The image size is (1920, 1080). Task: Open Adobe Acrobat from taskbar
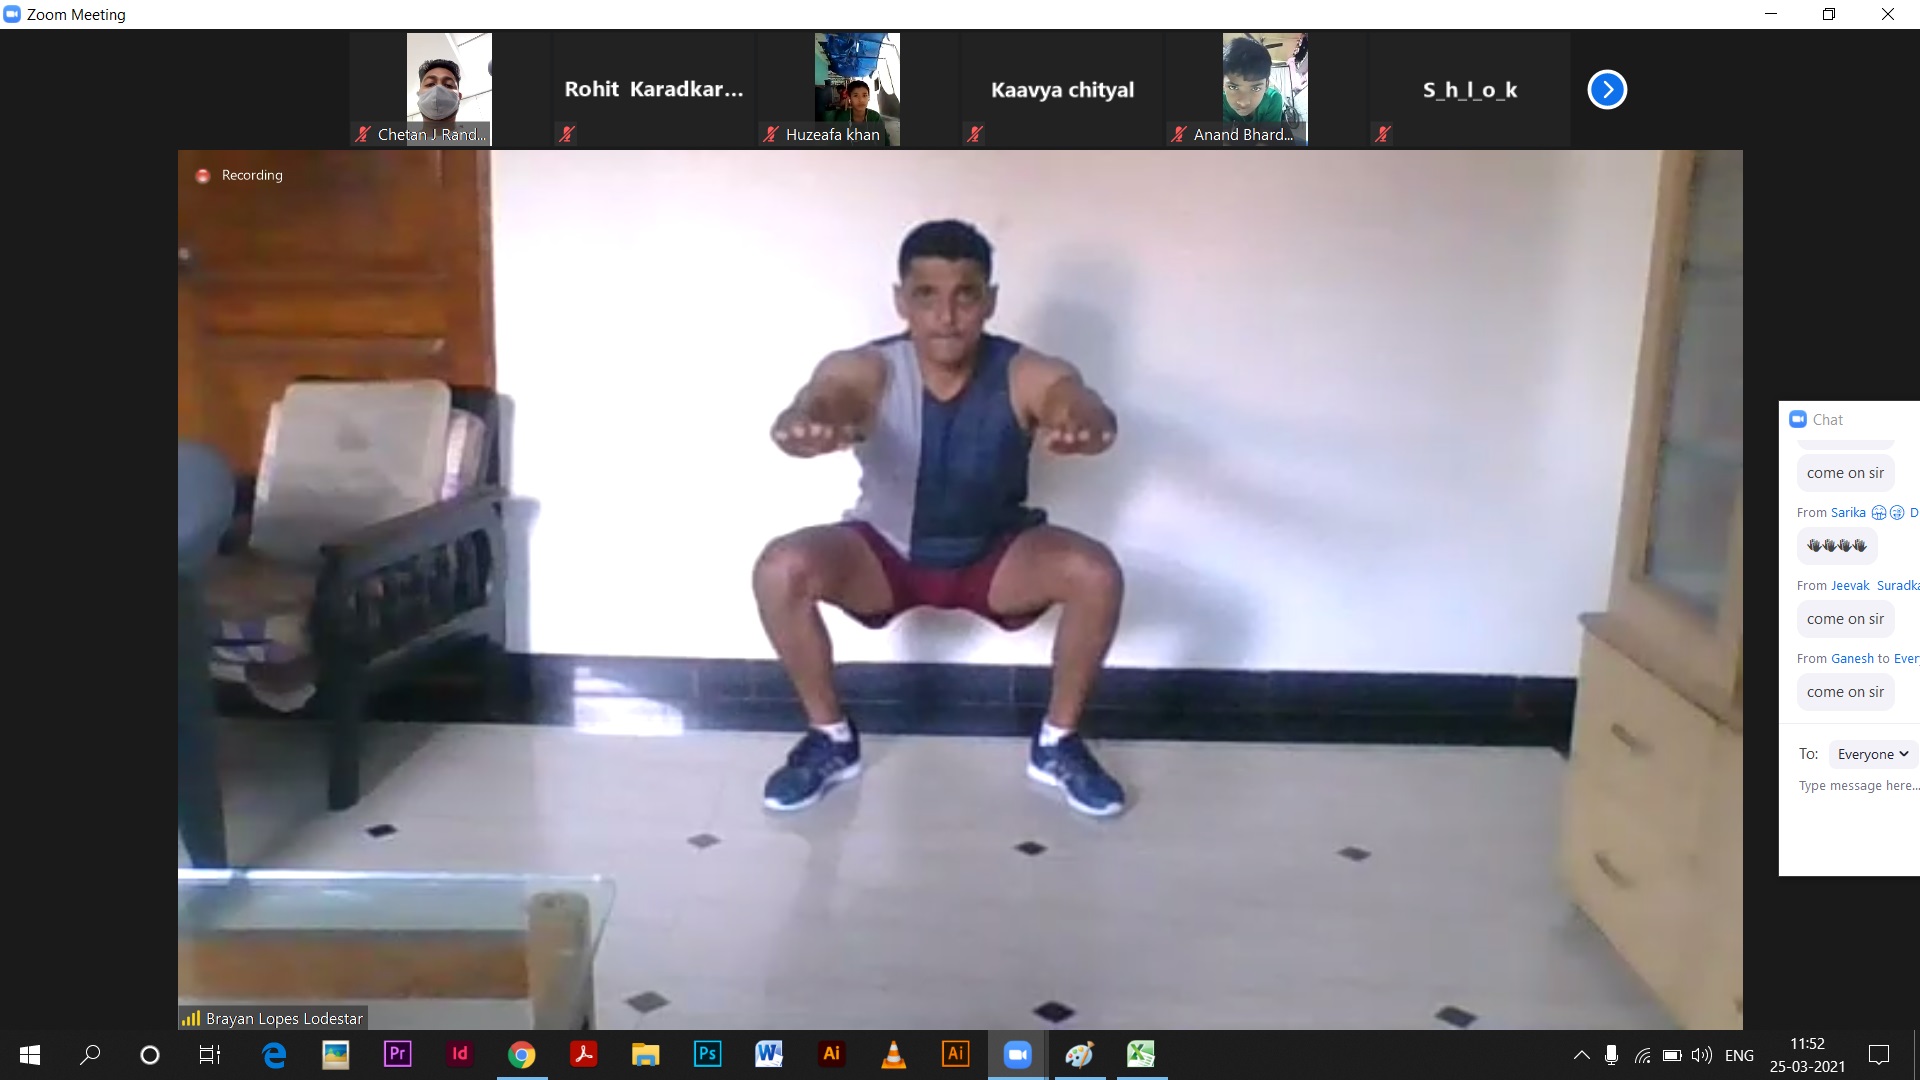584,1055
